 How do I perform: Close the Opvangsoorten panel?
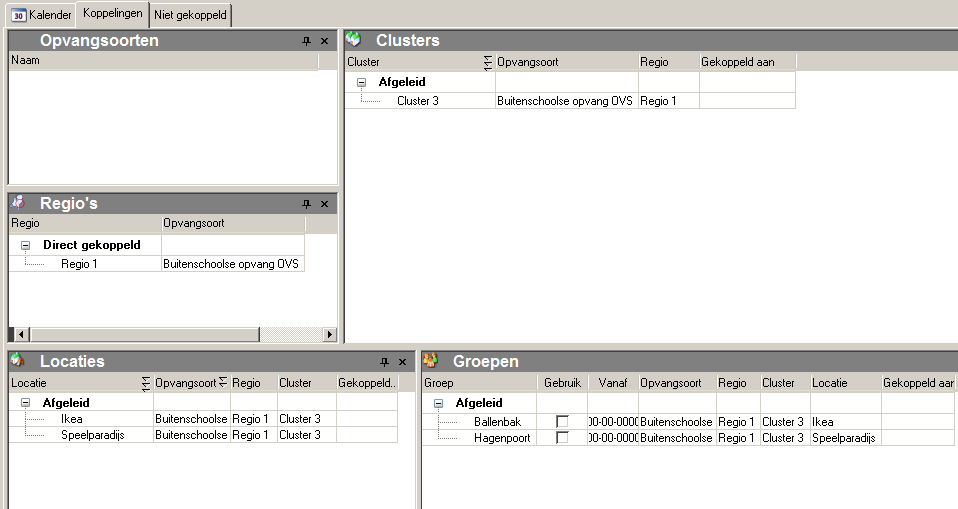click(x=324, y=41)
